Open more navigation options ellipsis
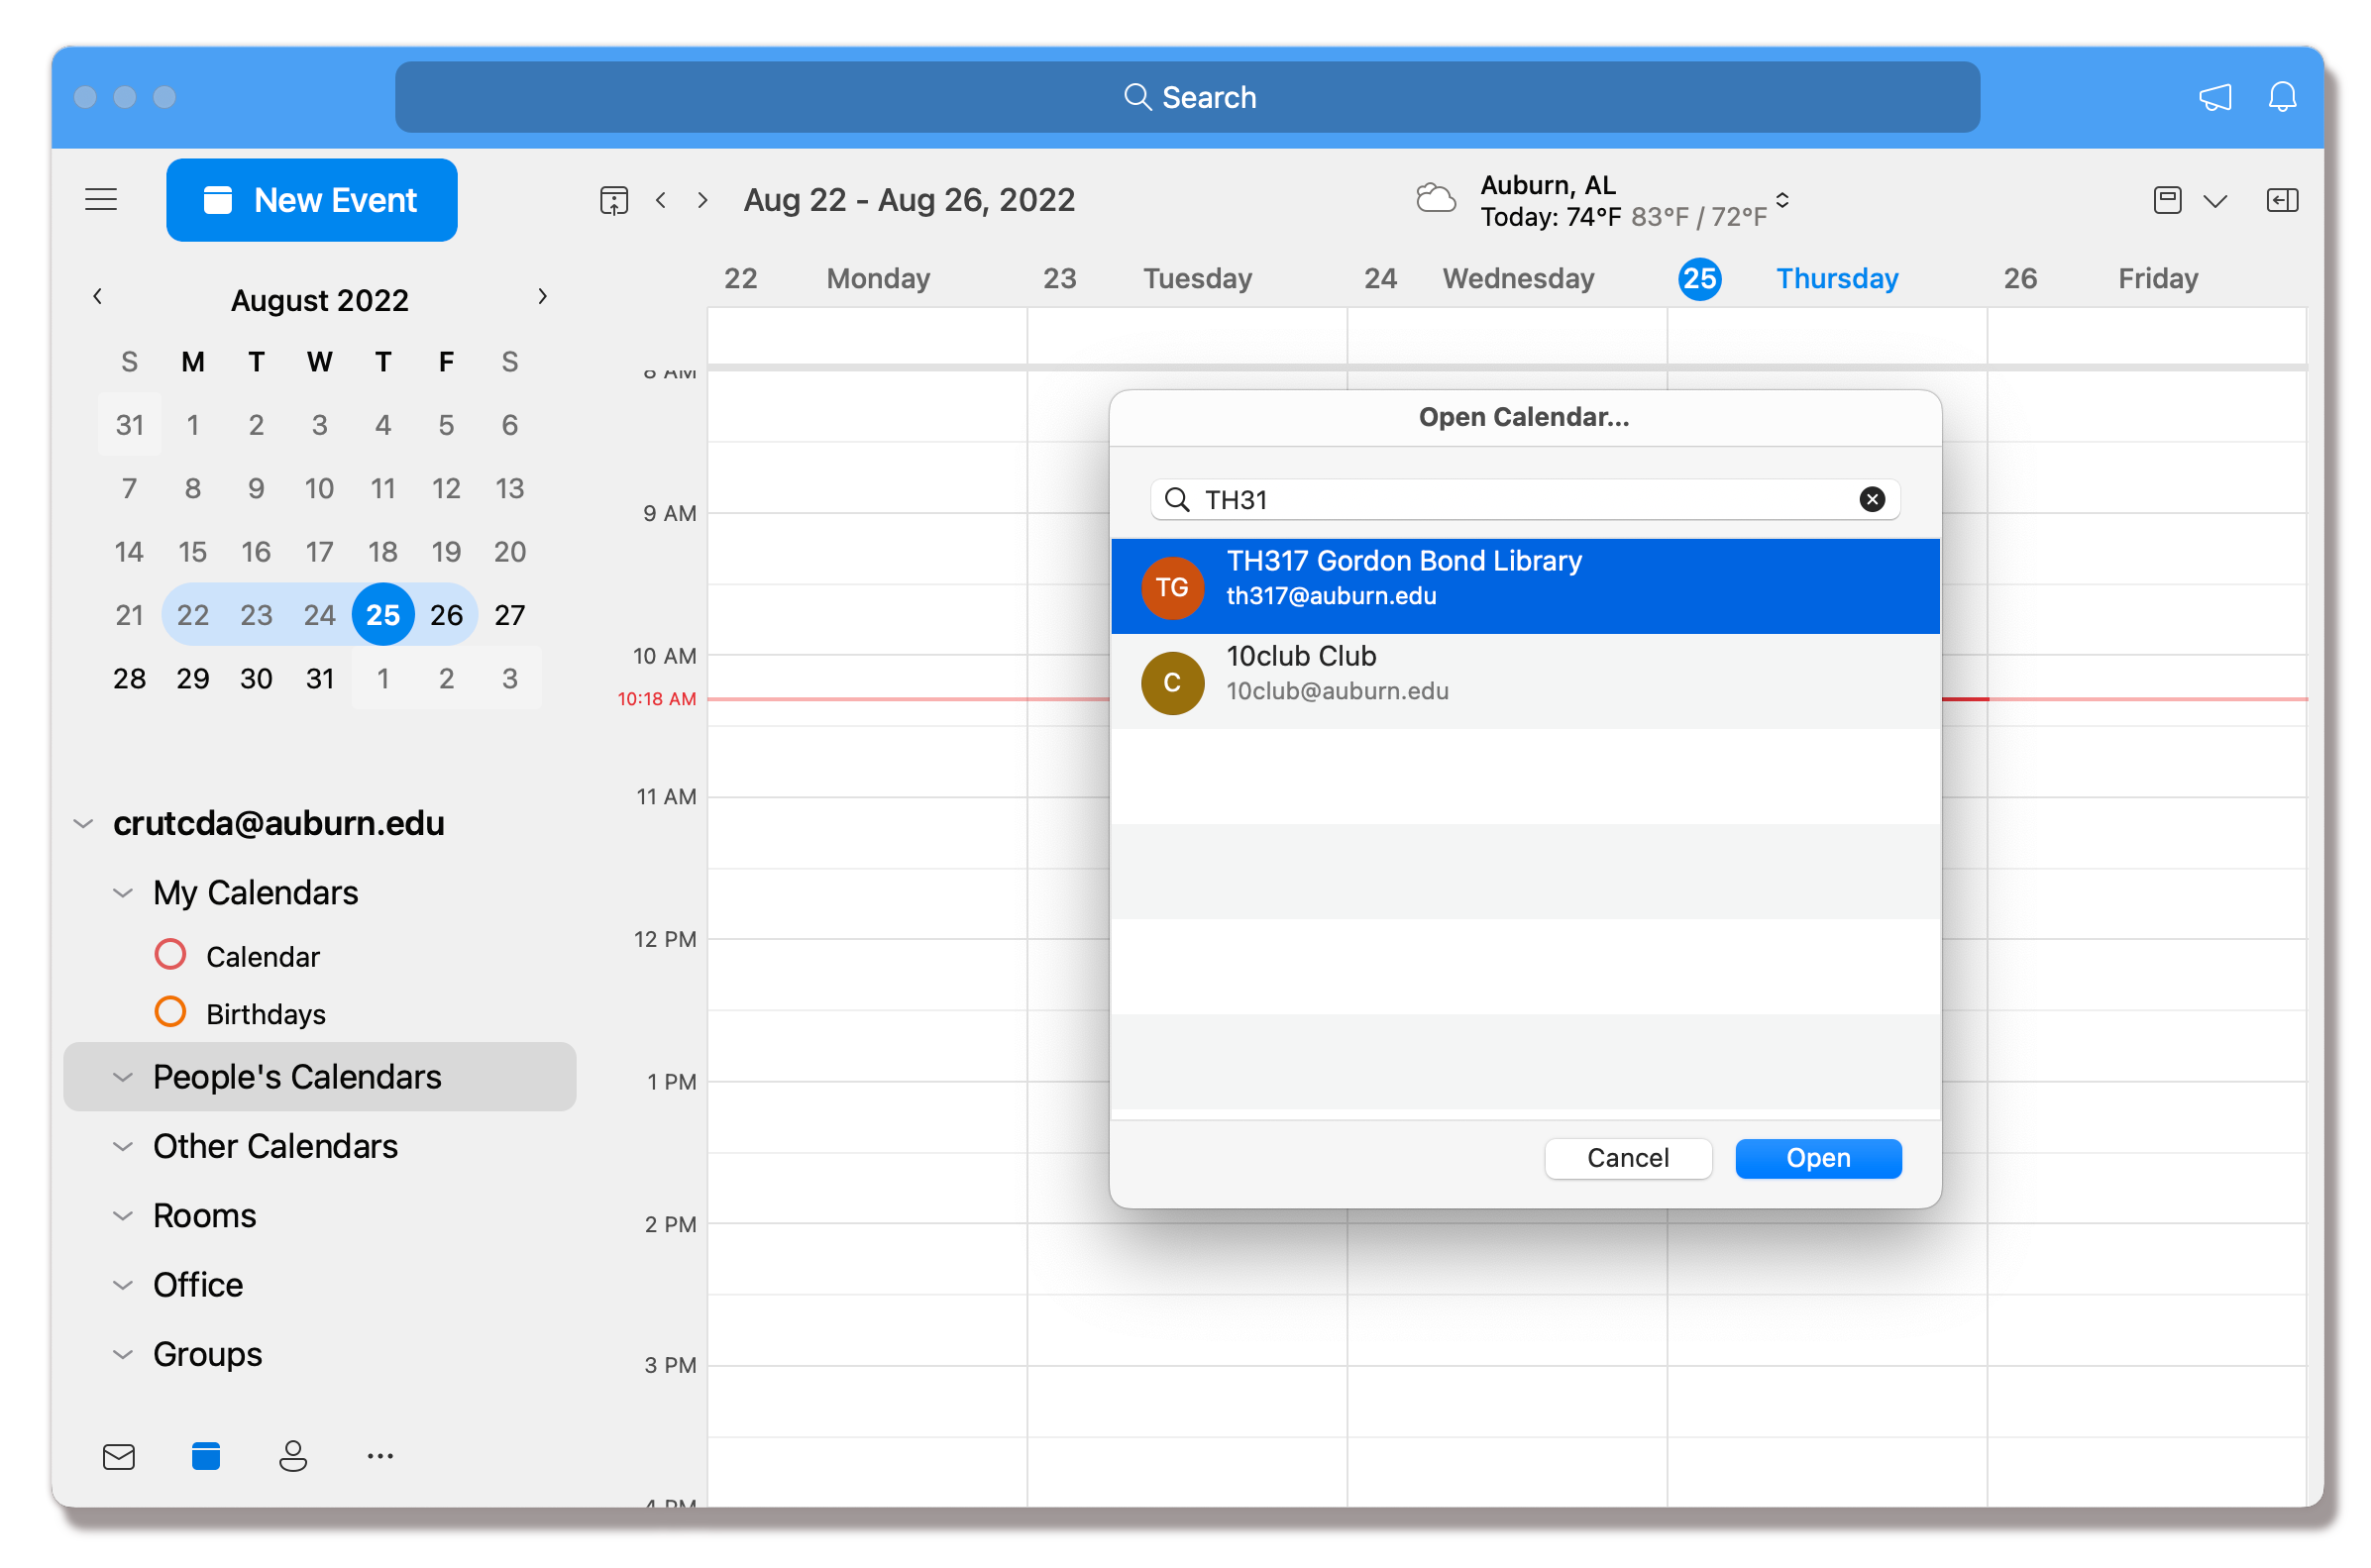This screenshot has height=1568, width=2371. [x=380, y=1456]
